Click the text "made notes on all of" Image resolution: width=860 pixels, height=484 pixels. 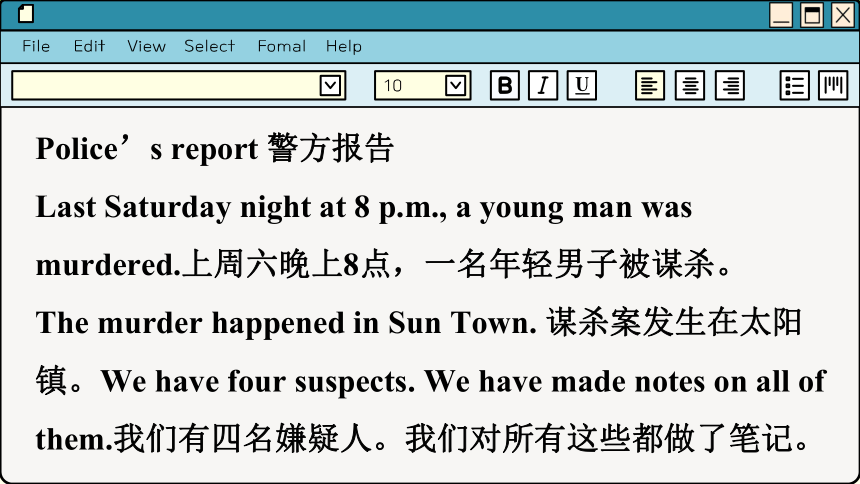point(688,381)
